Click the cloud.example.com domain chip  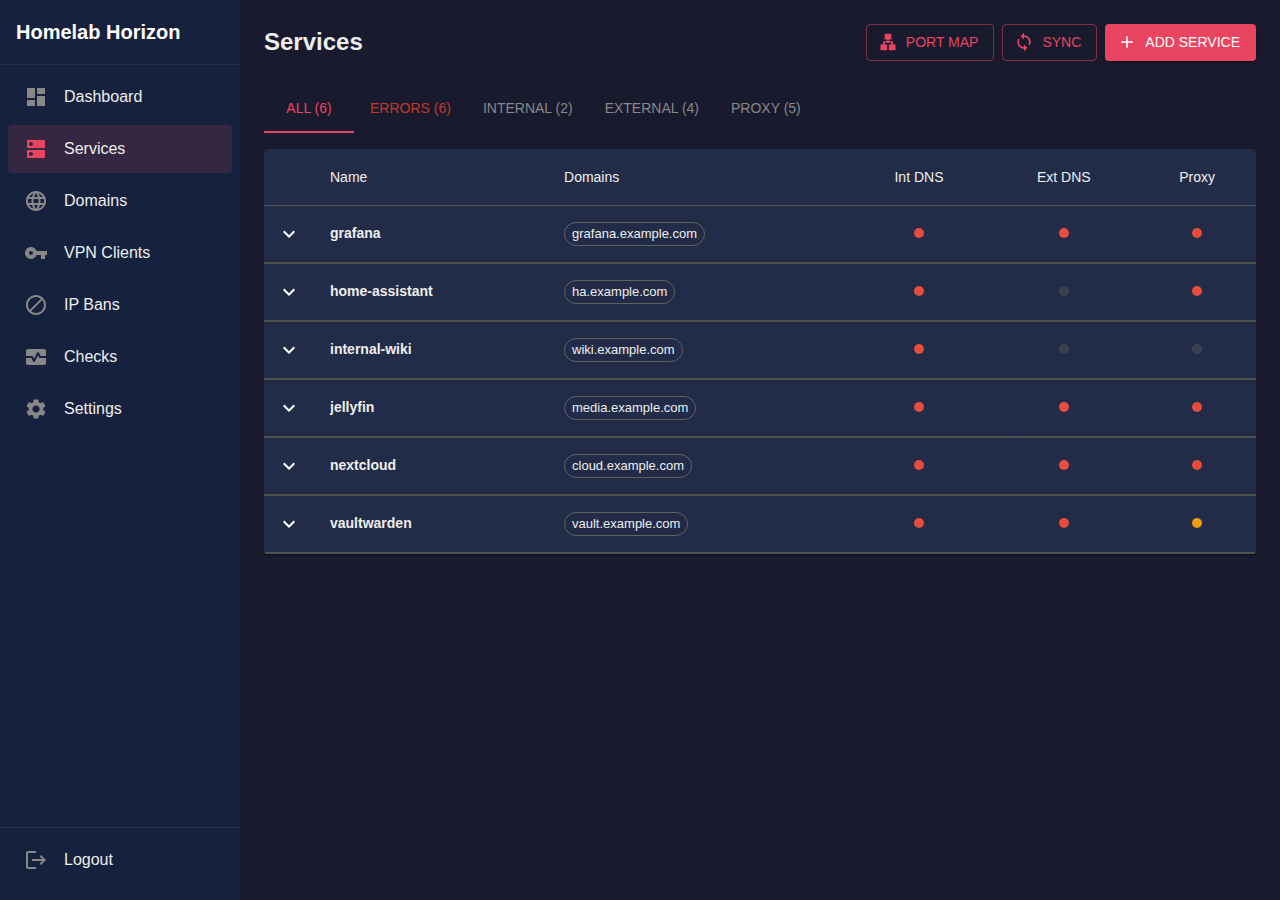pos(628,466)
